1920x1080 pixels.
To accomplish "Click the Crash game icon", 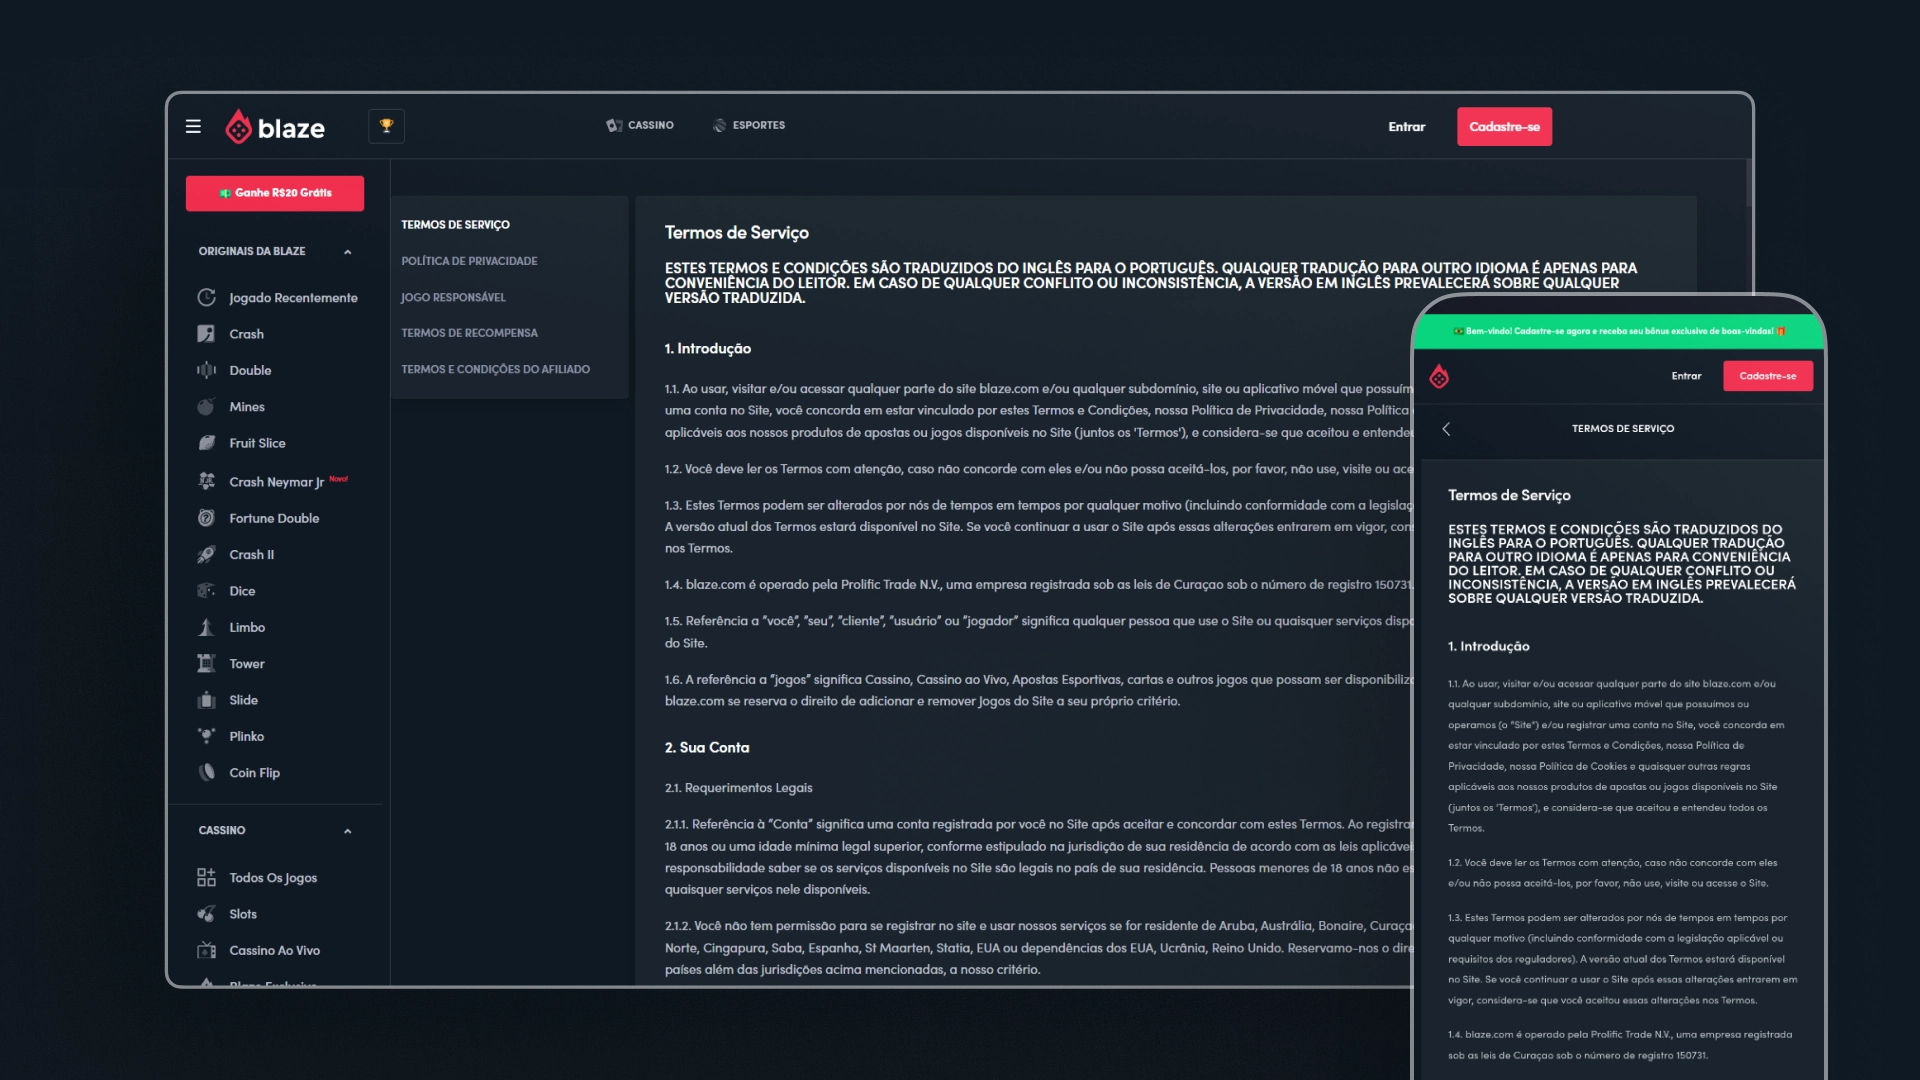I will click(206, 334).
